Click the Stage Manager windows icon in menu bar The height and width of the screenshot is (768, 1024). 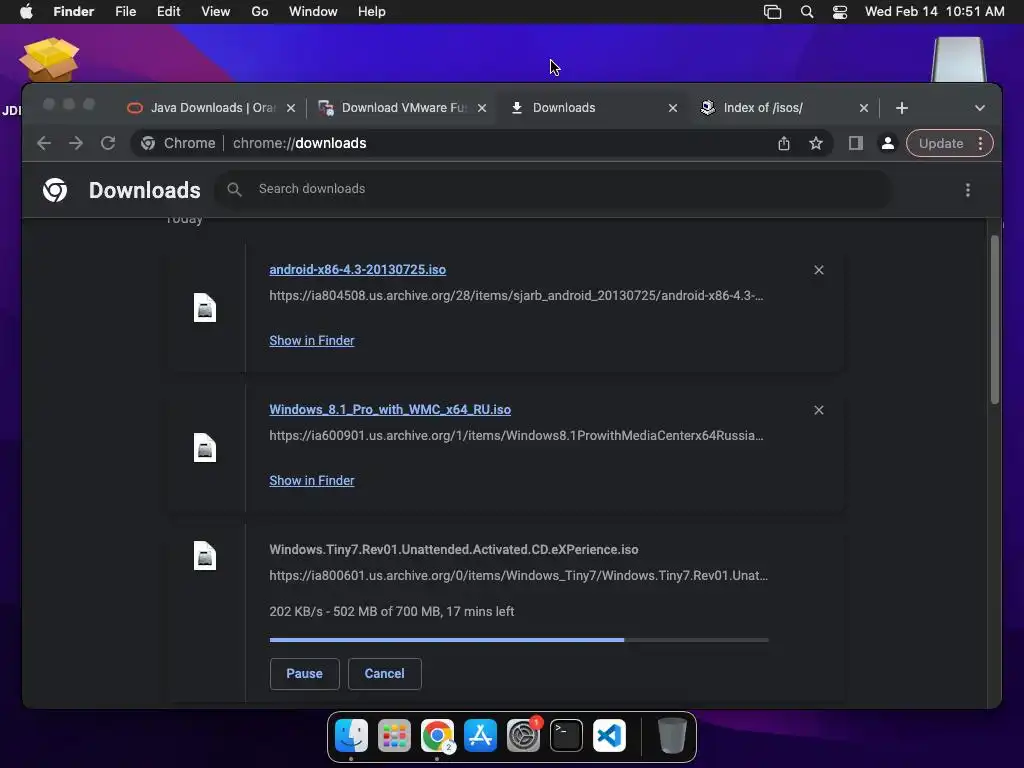(x=773, y=12)
